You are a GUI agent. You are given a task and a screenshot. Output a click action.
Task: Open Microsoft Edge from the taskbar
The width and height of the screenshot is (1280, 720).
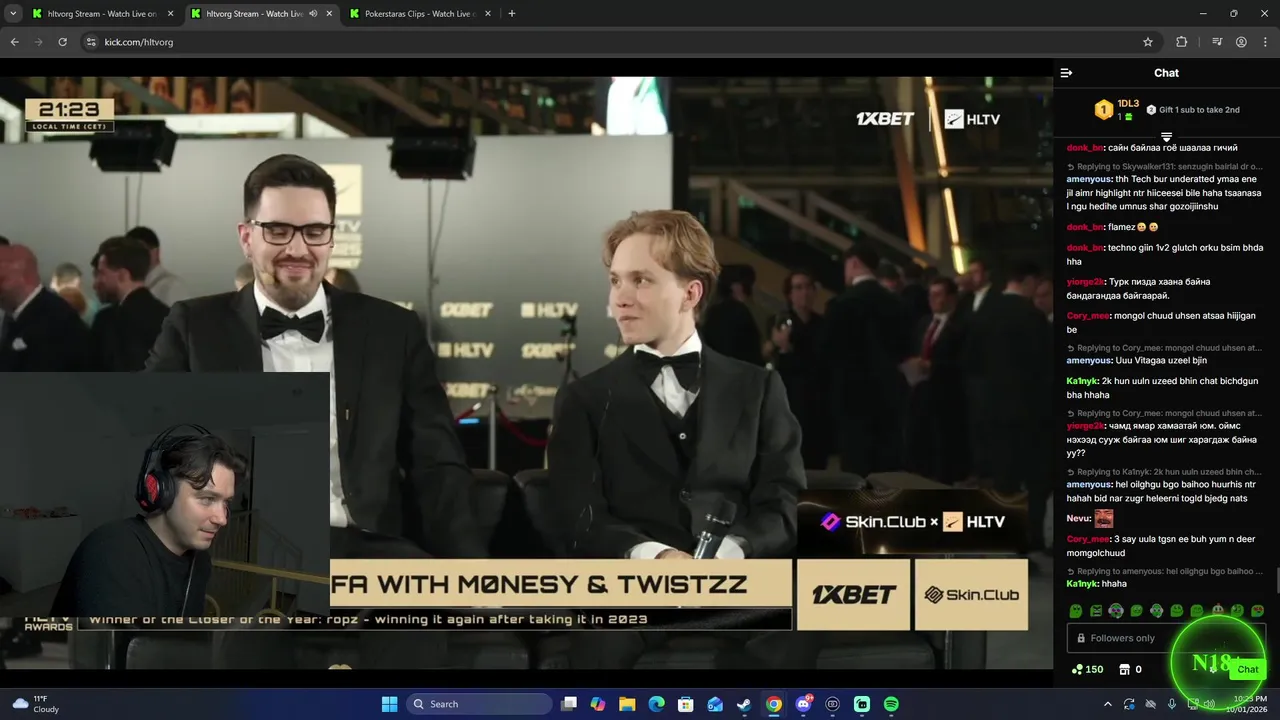pyautogui.click(x=656, y=704)
